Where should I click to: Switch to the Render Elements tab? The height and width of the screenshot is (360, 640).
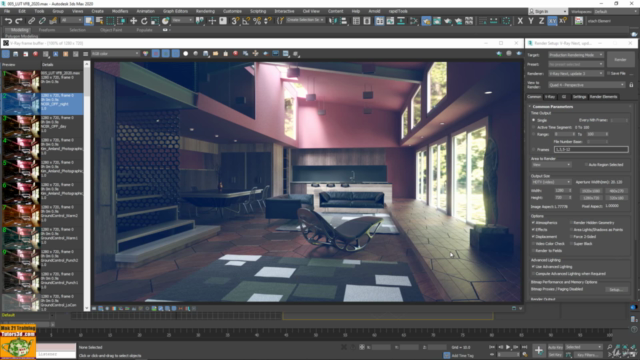[603, 97]
